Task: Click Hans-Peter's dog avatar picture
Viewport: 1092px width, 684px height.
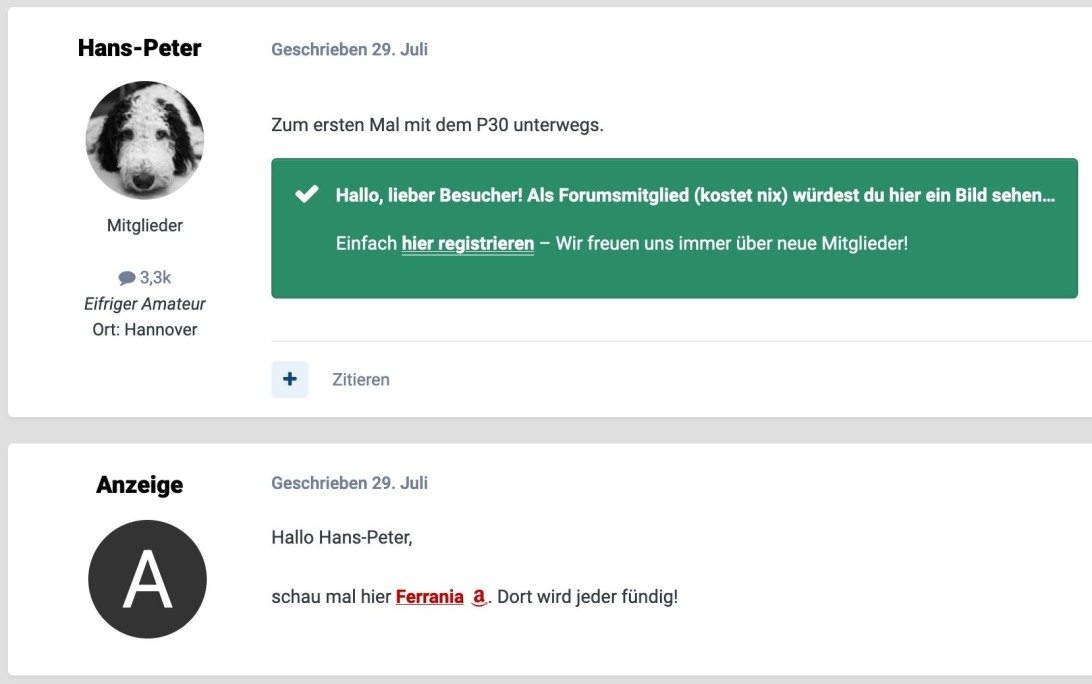Action: 145,140
